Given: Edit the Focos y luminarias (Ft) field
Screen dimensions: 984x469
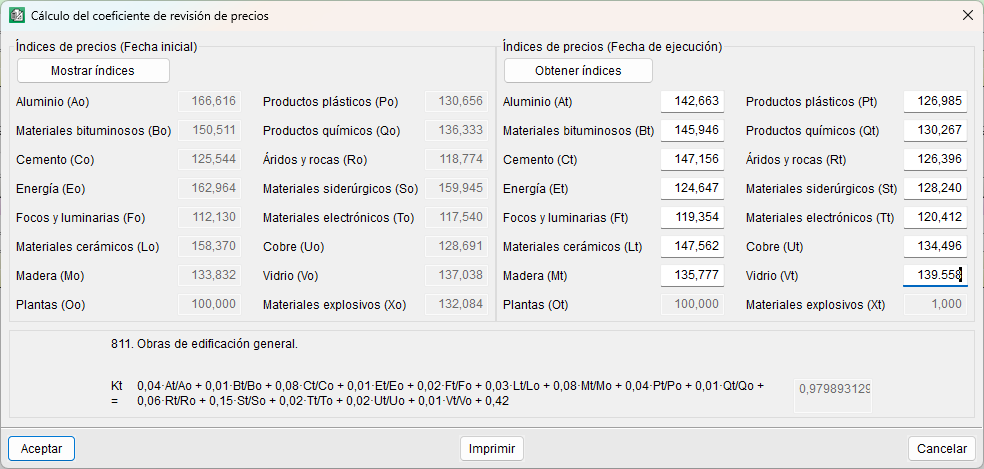Looking at the screenshot, I should [692, 218].
